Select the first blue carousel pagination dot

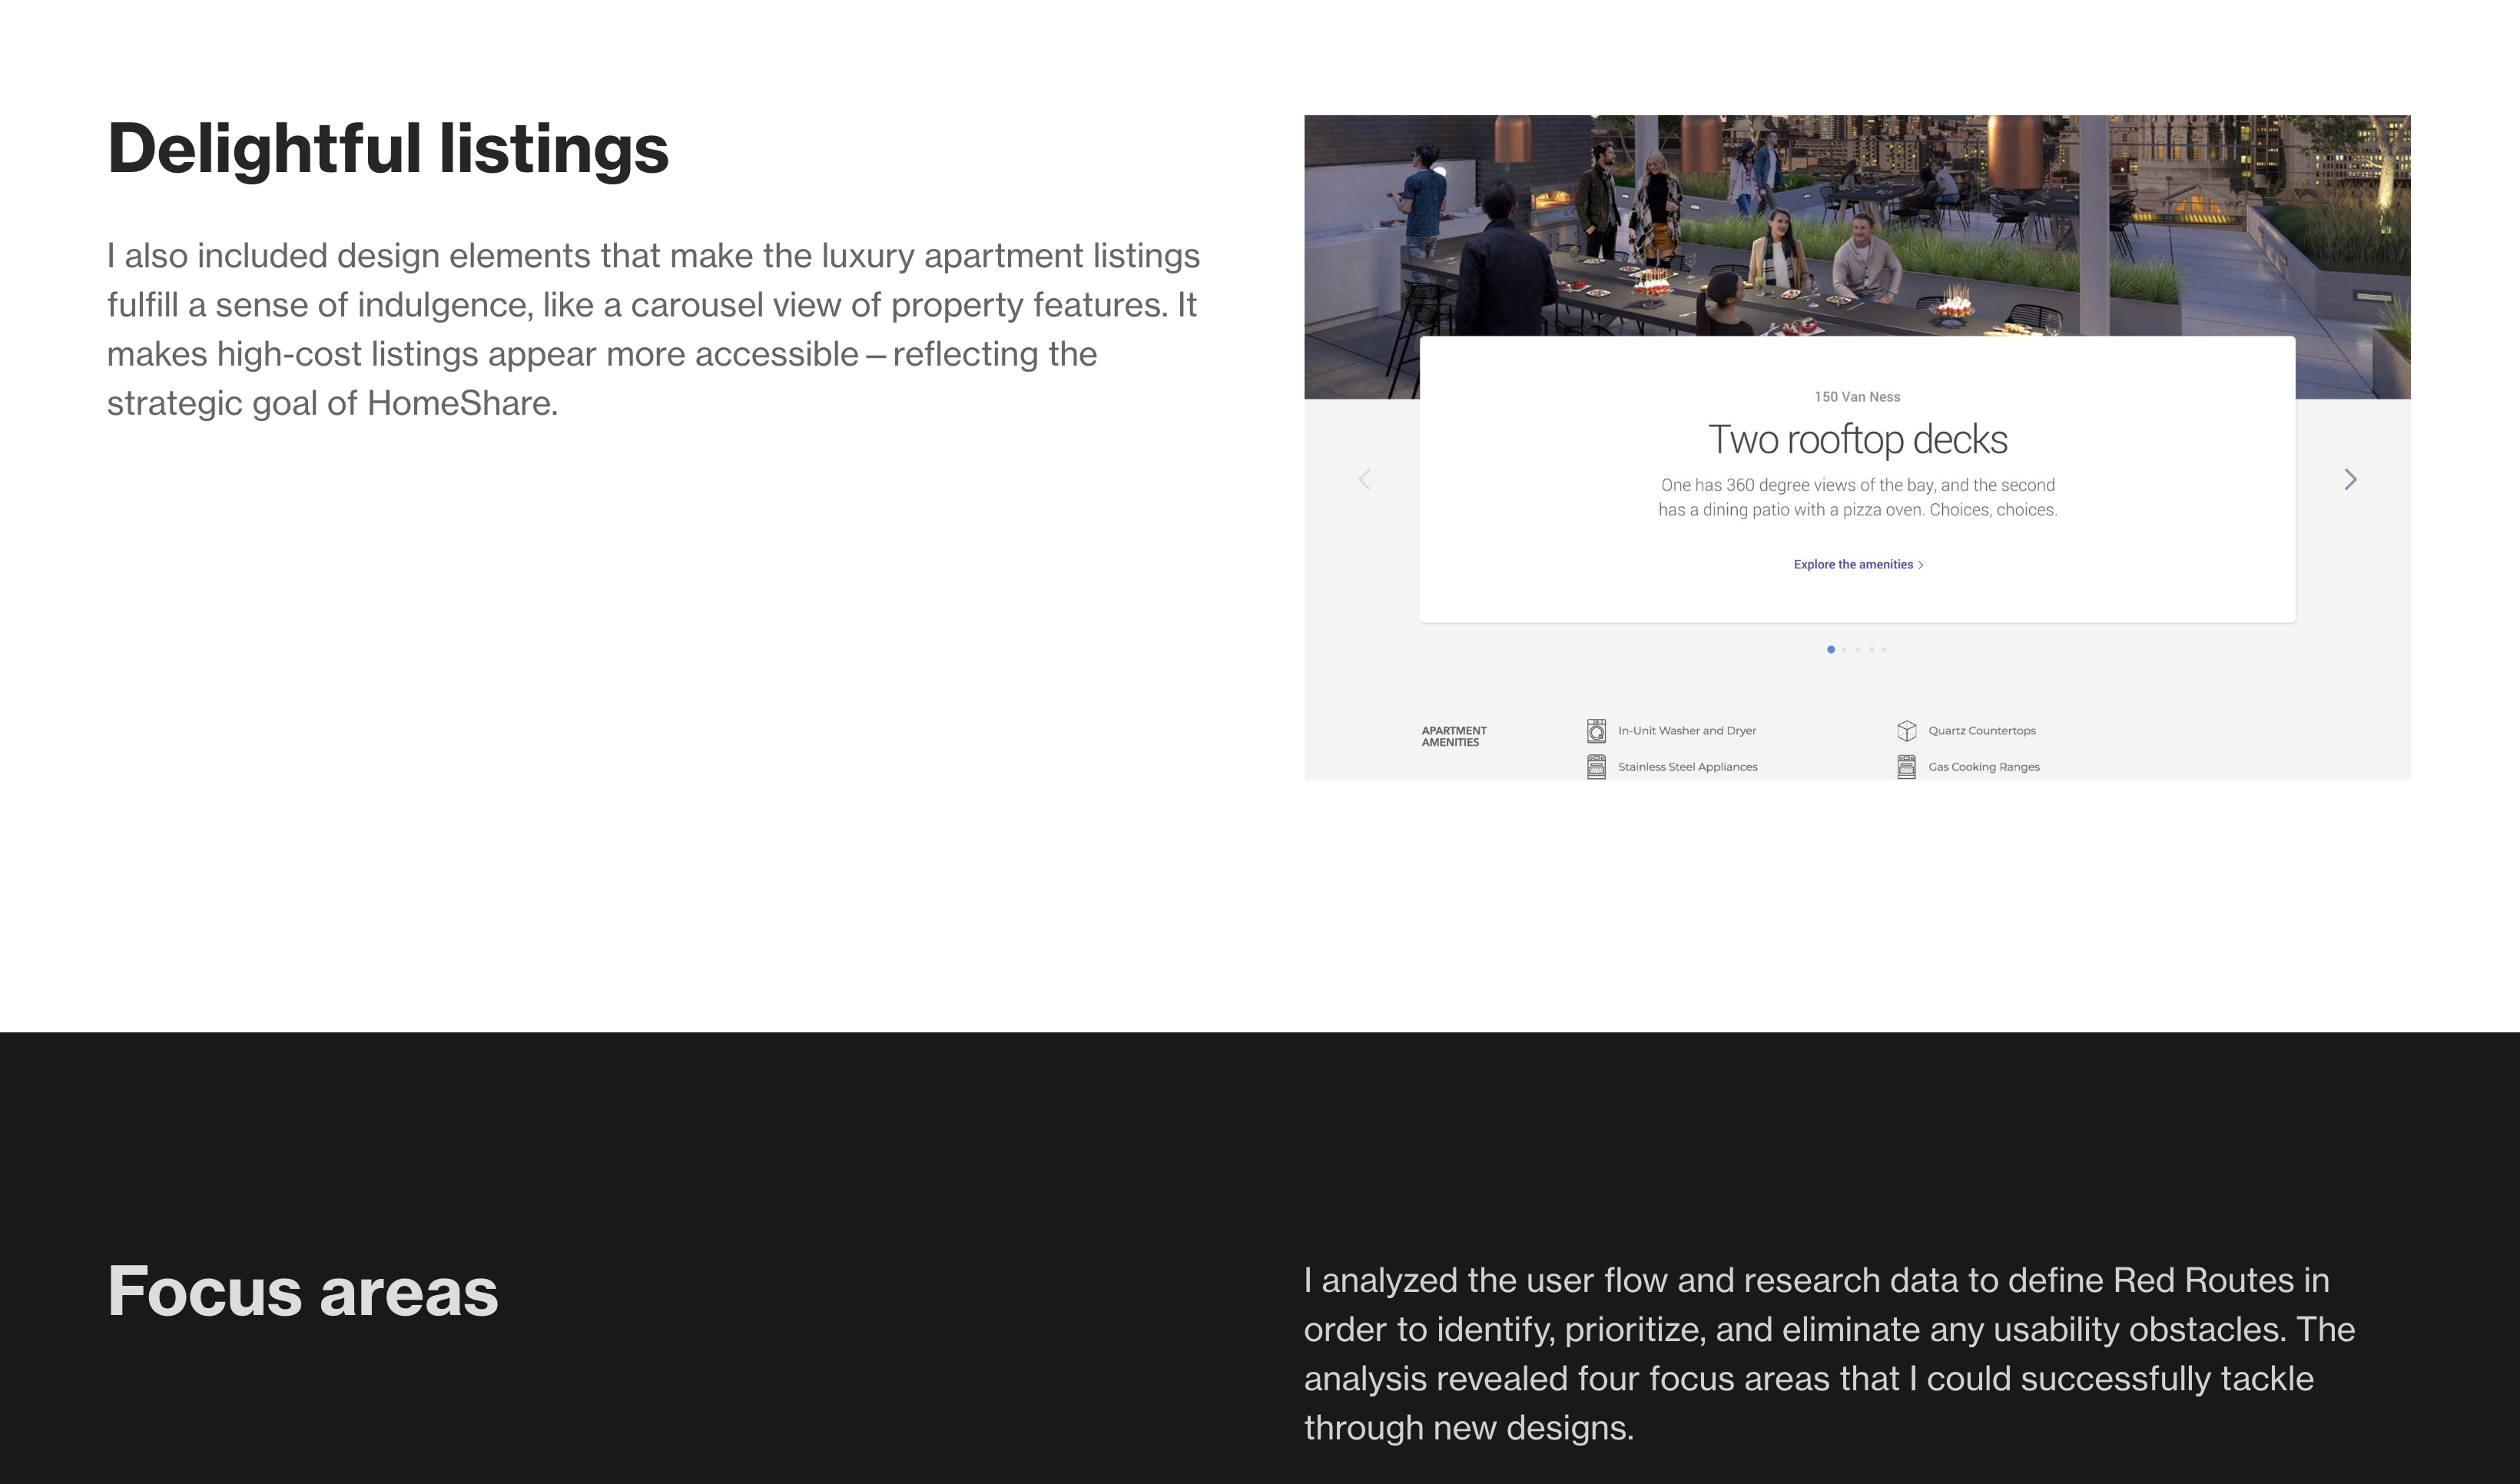pyautogui.click(x=1831, y=650)
